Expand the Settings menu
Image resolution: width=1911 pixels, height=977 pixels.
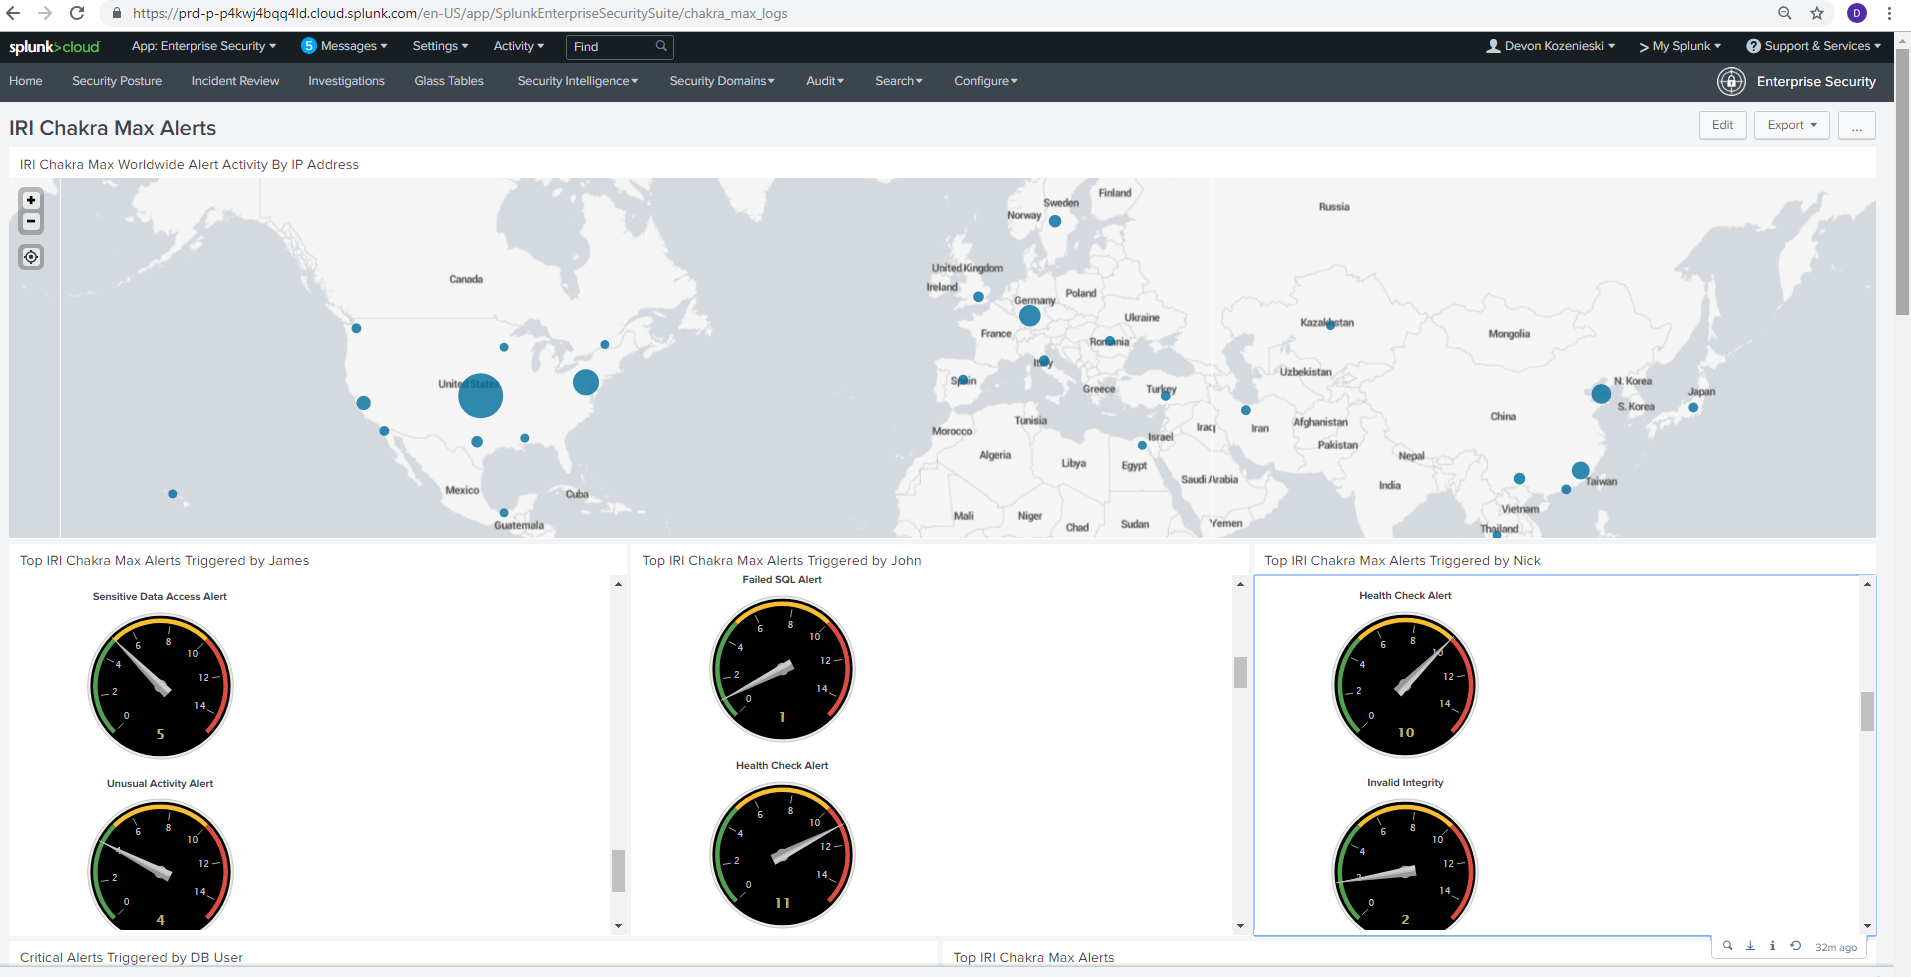point(440,46)
